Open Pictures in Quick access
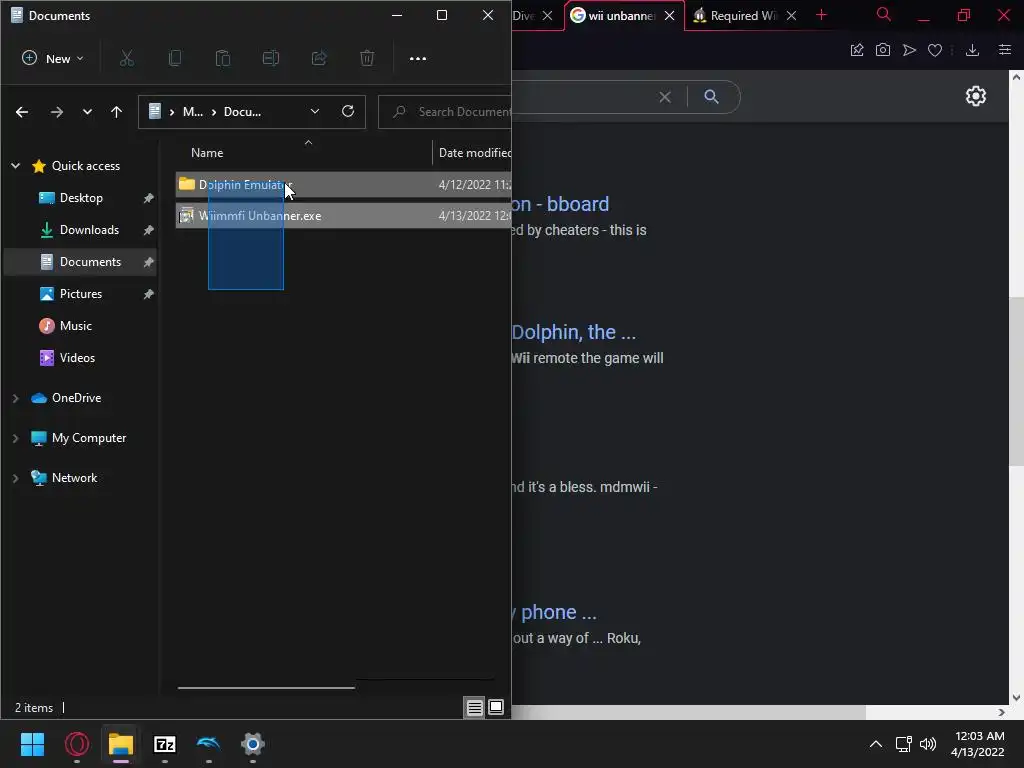Screen dimensions: 1024x768 (81, 294)
